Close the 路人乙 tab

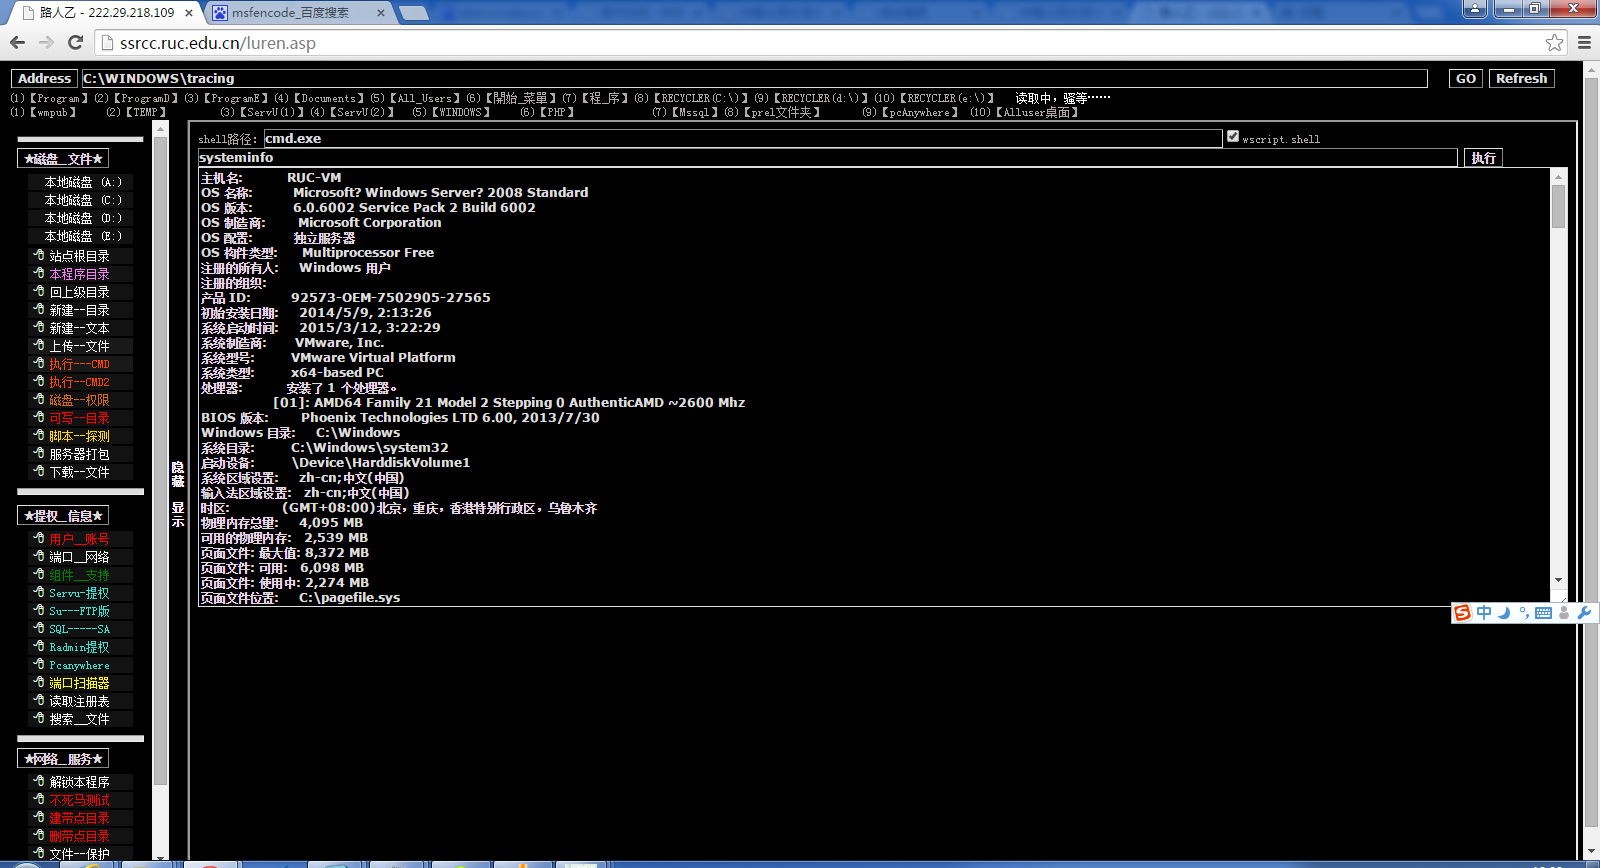point(189,13)
